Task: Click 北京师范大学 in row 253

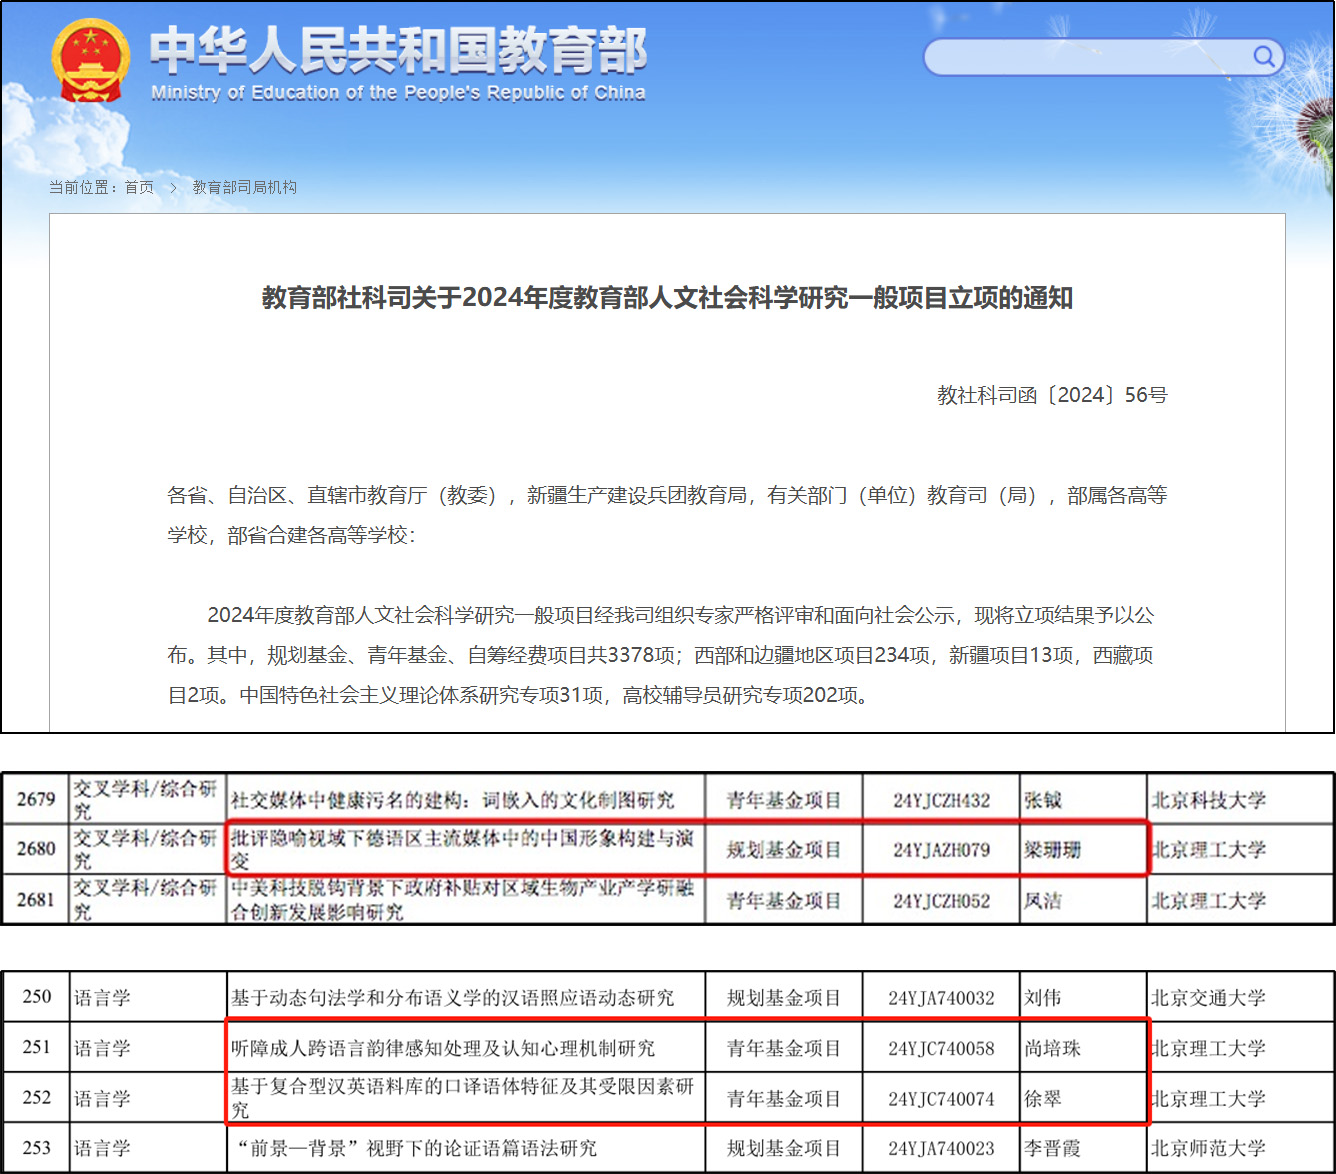Action: click(x=1208, y=1148)
